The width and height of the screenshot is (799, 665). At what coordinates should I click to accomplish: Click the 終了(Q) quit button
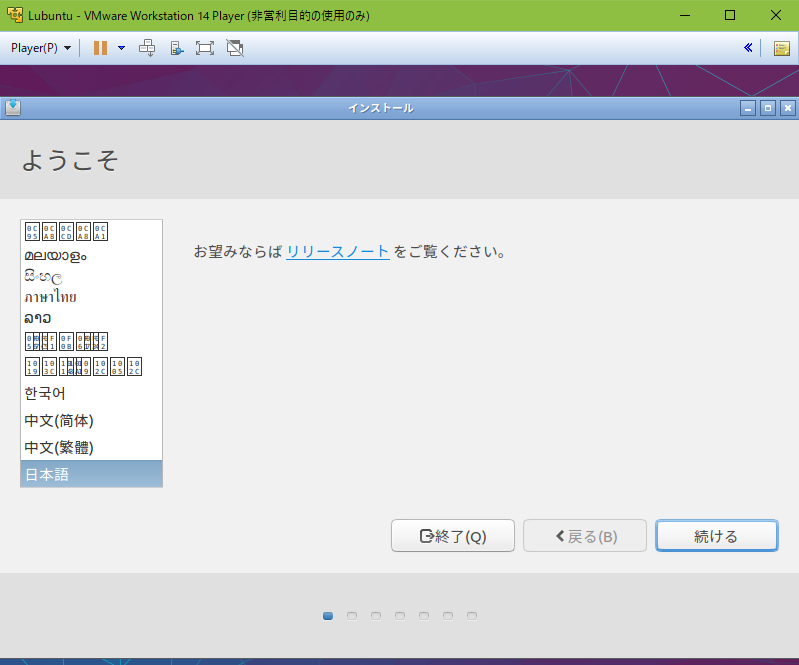click(452, 536)
